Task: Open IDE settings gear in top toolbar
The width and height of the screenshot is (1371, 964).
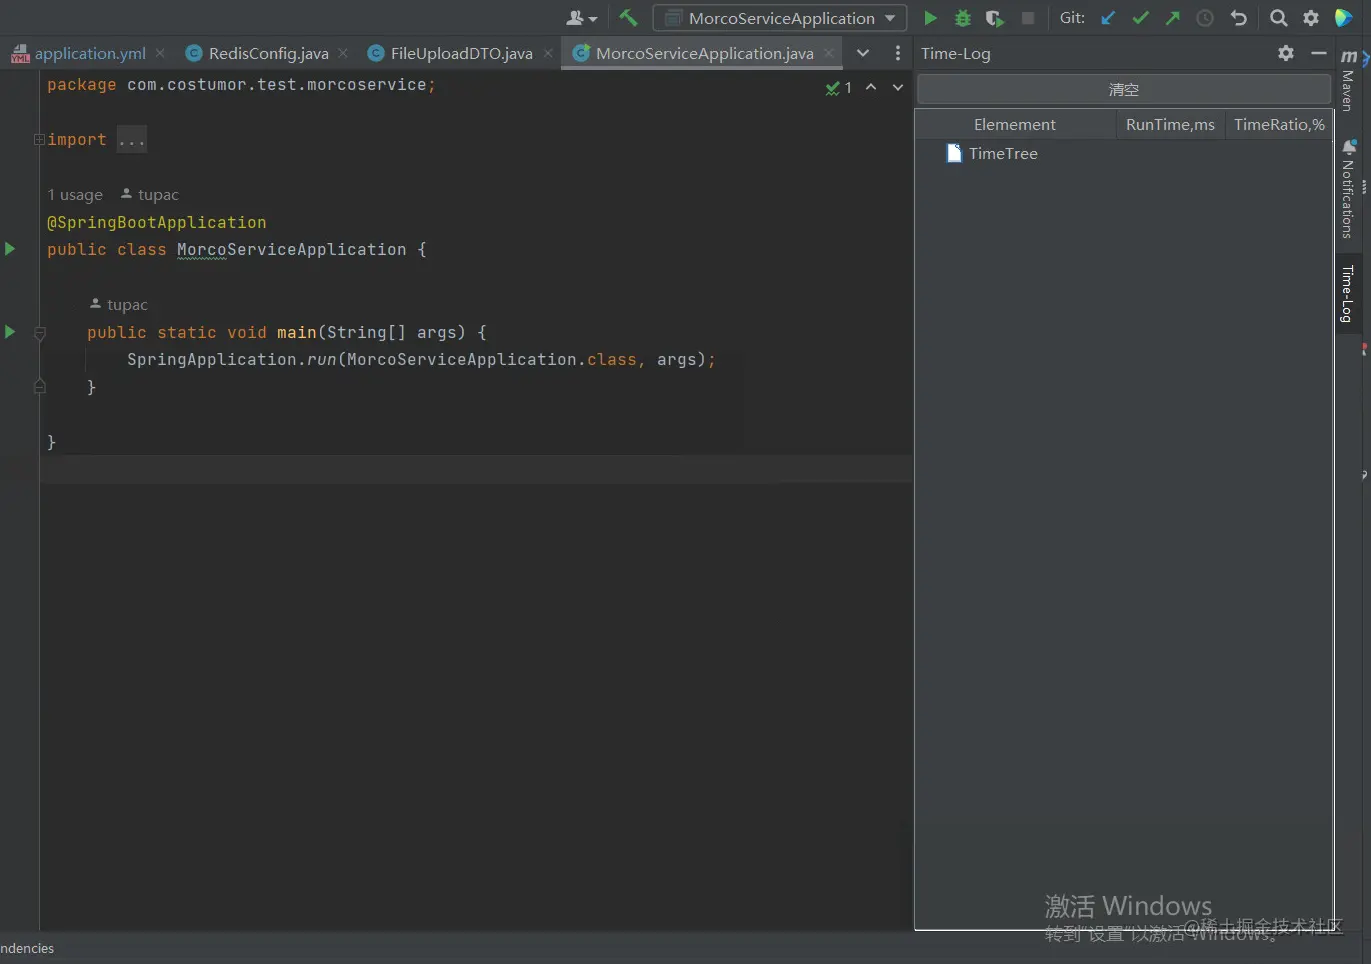Action: click(x=1311, y=18)
